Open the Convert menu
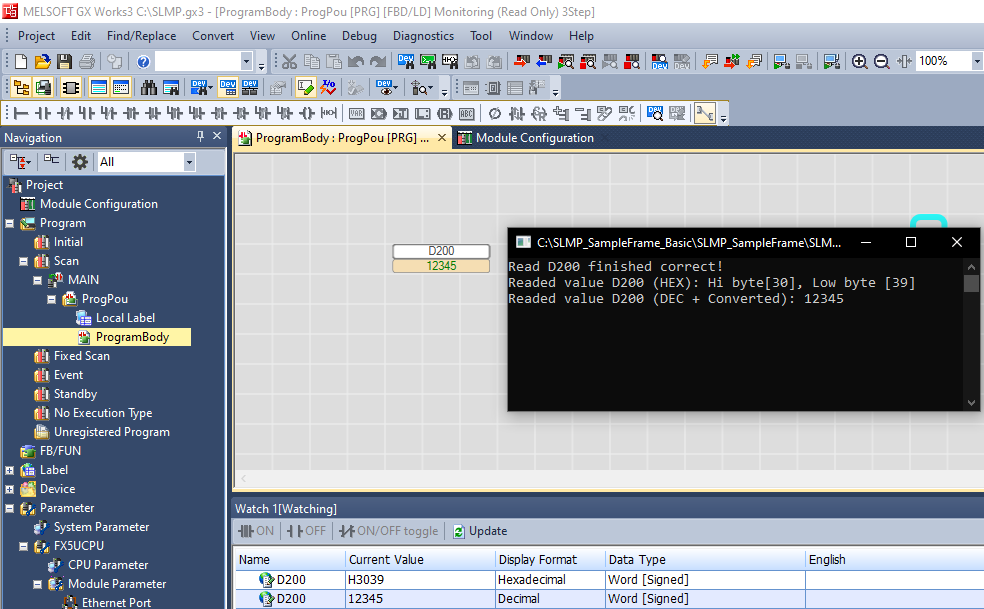The height and width of the screenshot is (609, 984). pyautogui.click(x=213, y=36)
